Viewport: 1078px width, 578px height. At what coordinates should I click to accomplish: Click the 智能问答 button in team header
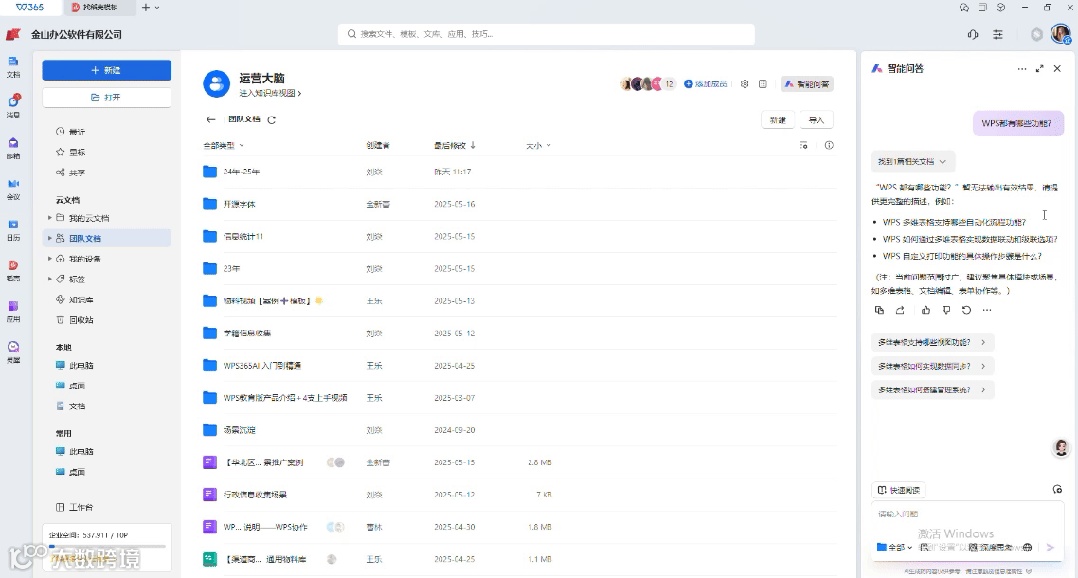coord(807,84)
